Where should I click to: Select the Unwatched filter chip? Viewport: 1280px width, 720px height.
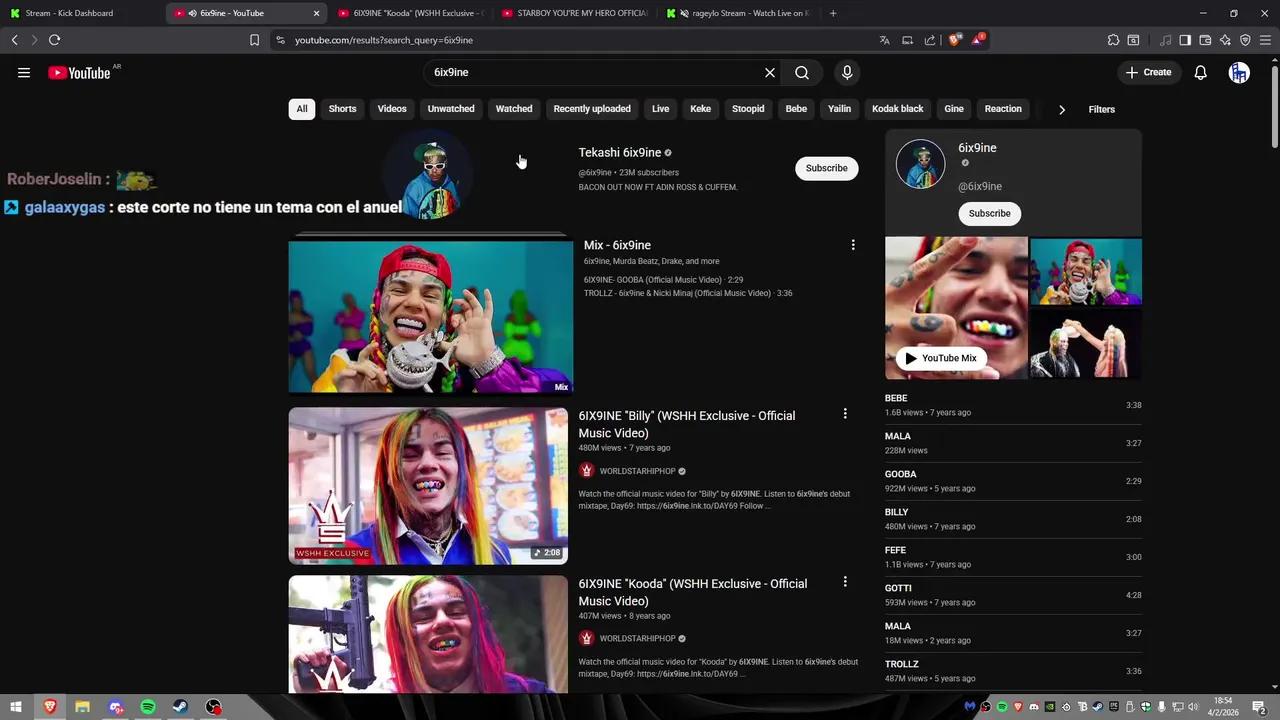point(451,109)
